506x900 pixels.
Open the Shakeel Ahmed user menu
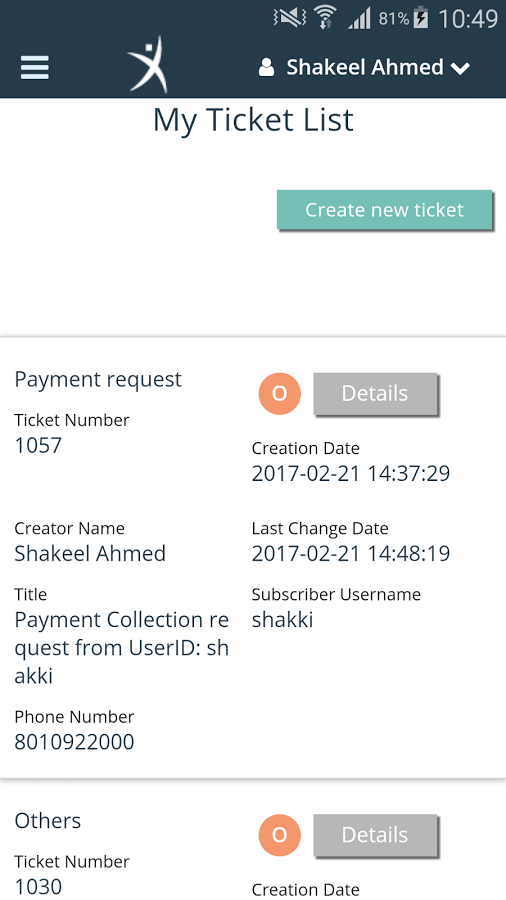364,67
